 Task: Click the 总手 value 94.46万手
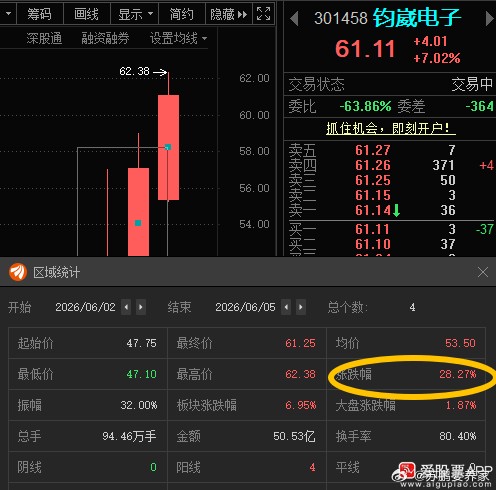click(129, 436)
